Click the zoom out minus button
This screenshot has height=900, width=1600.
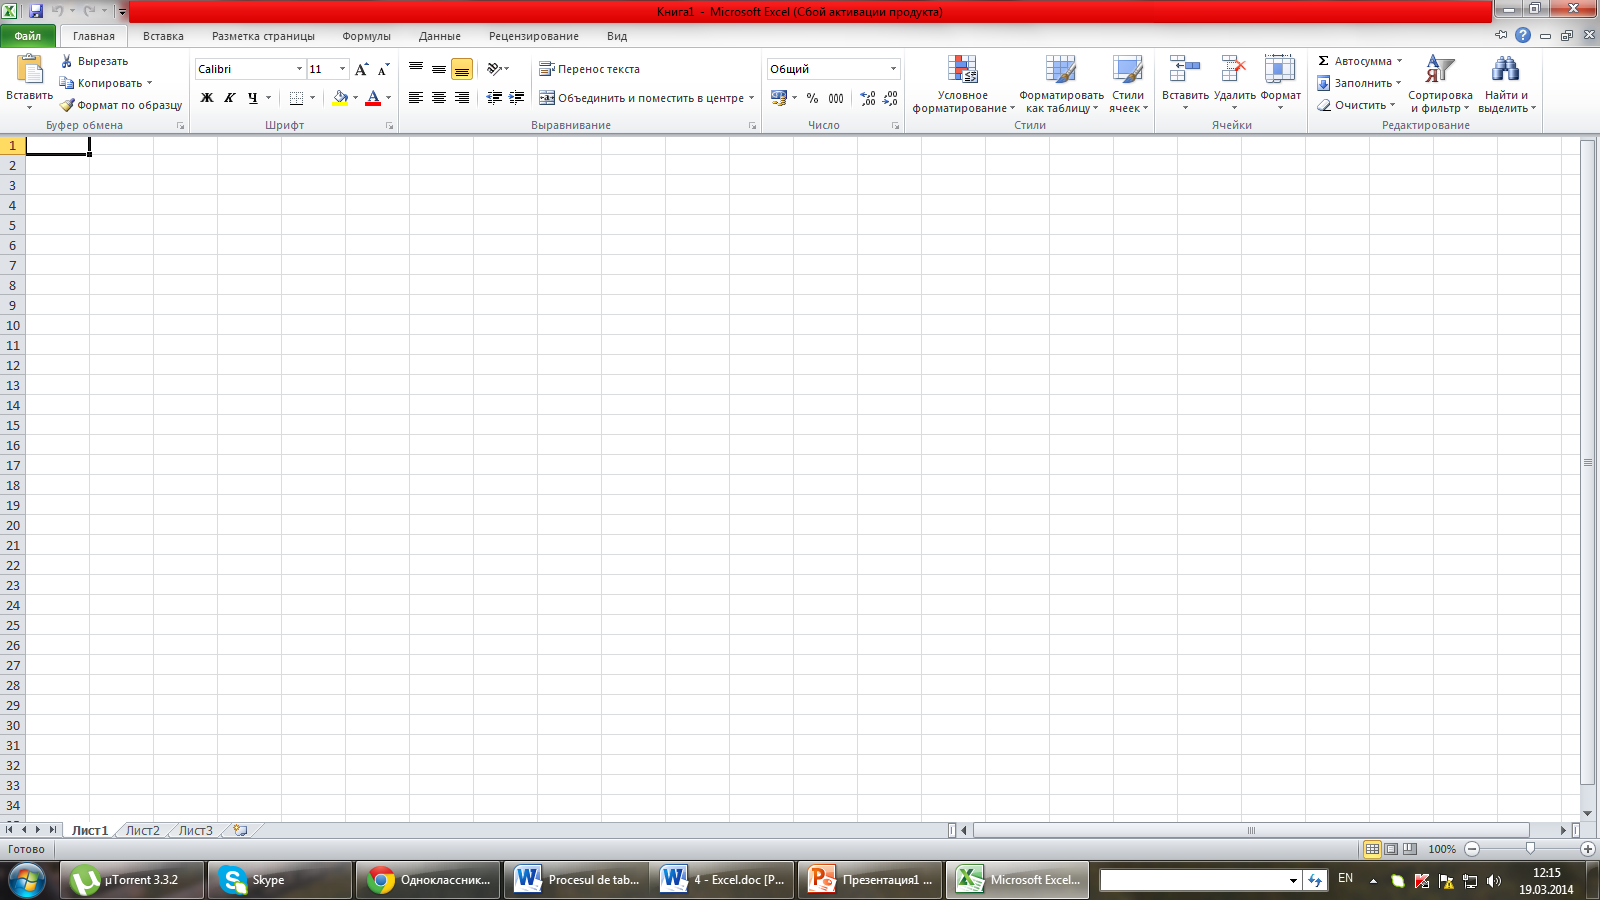[x=1472, y=849]
